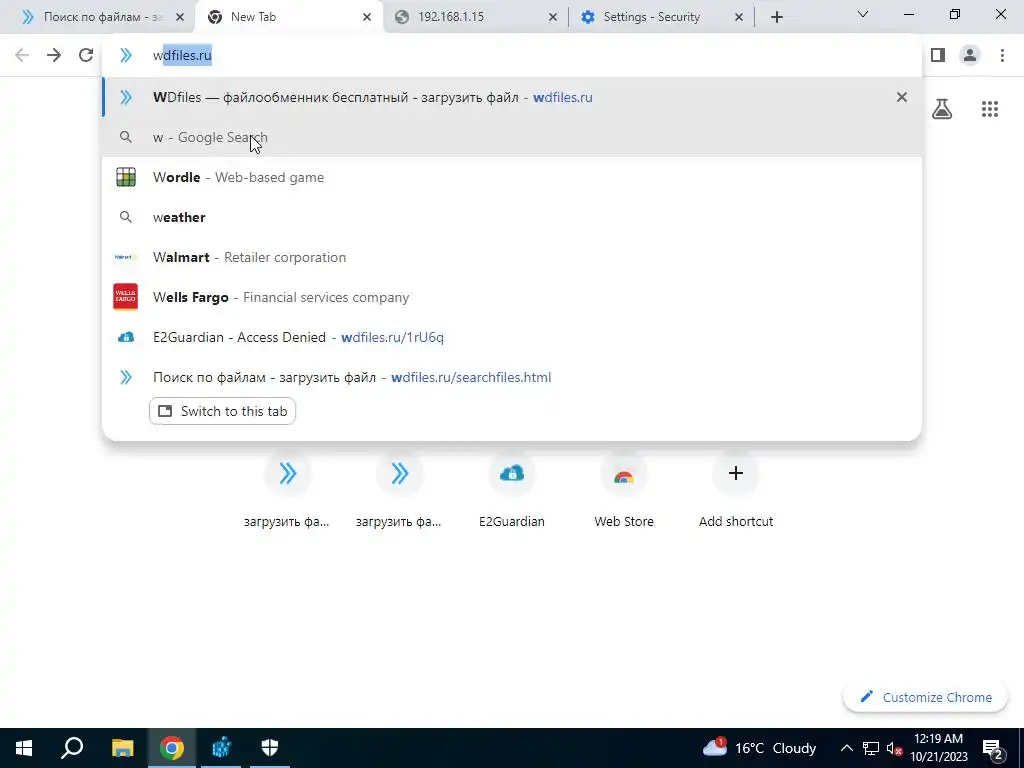Open the E2Guardian Access Denied suggestion
The width and height of the screenshot is (1024, 768).
pyautogui.click(x=512, y=337)
